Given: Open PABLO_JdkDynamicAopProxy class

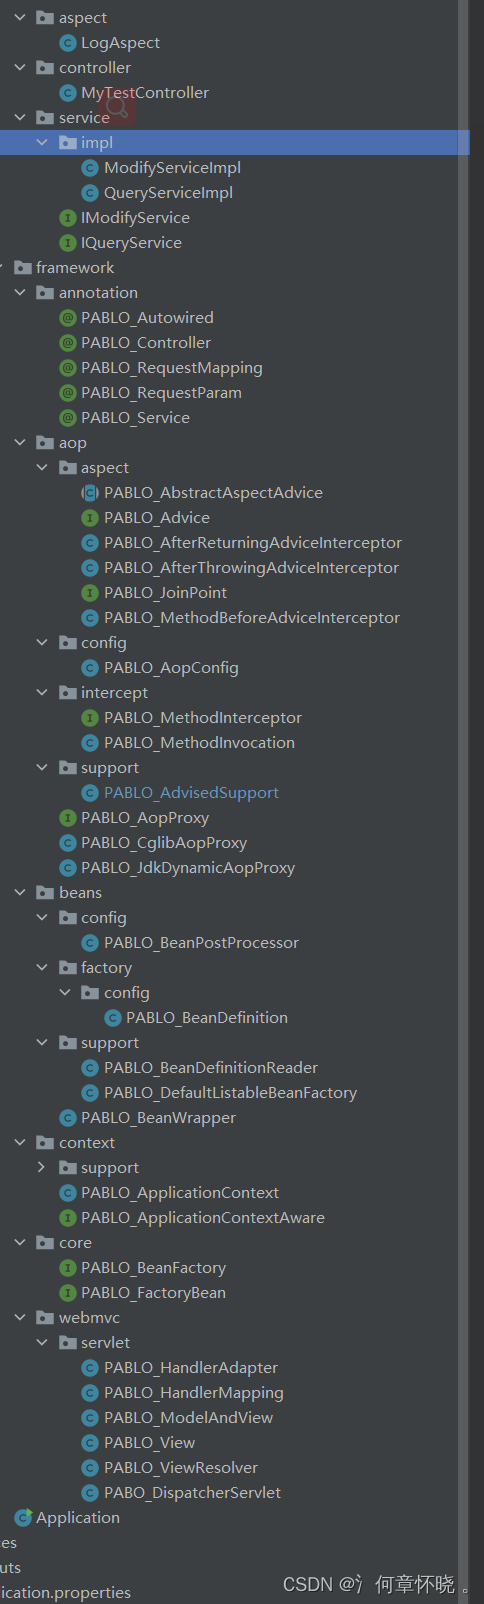Looking at the screenshot, I should [x=188, y=868].
